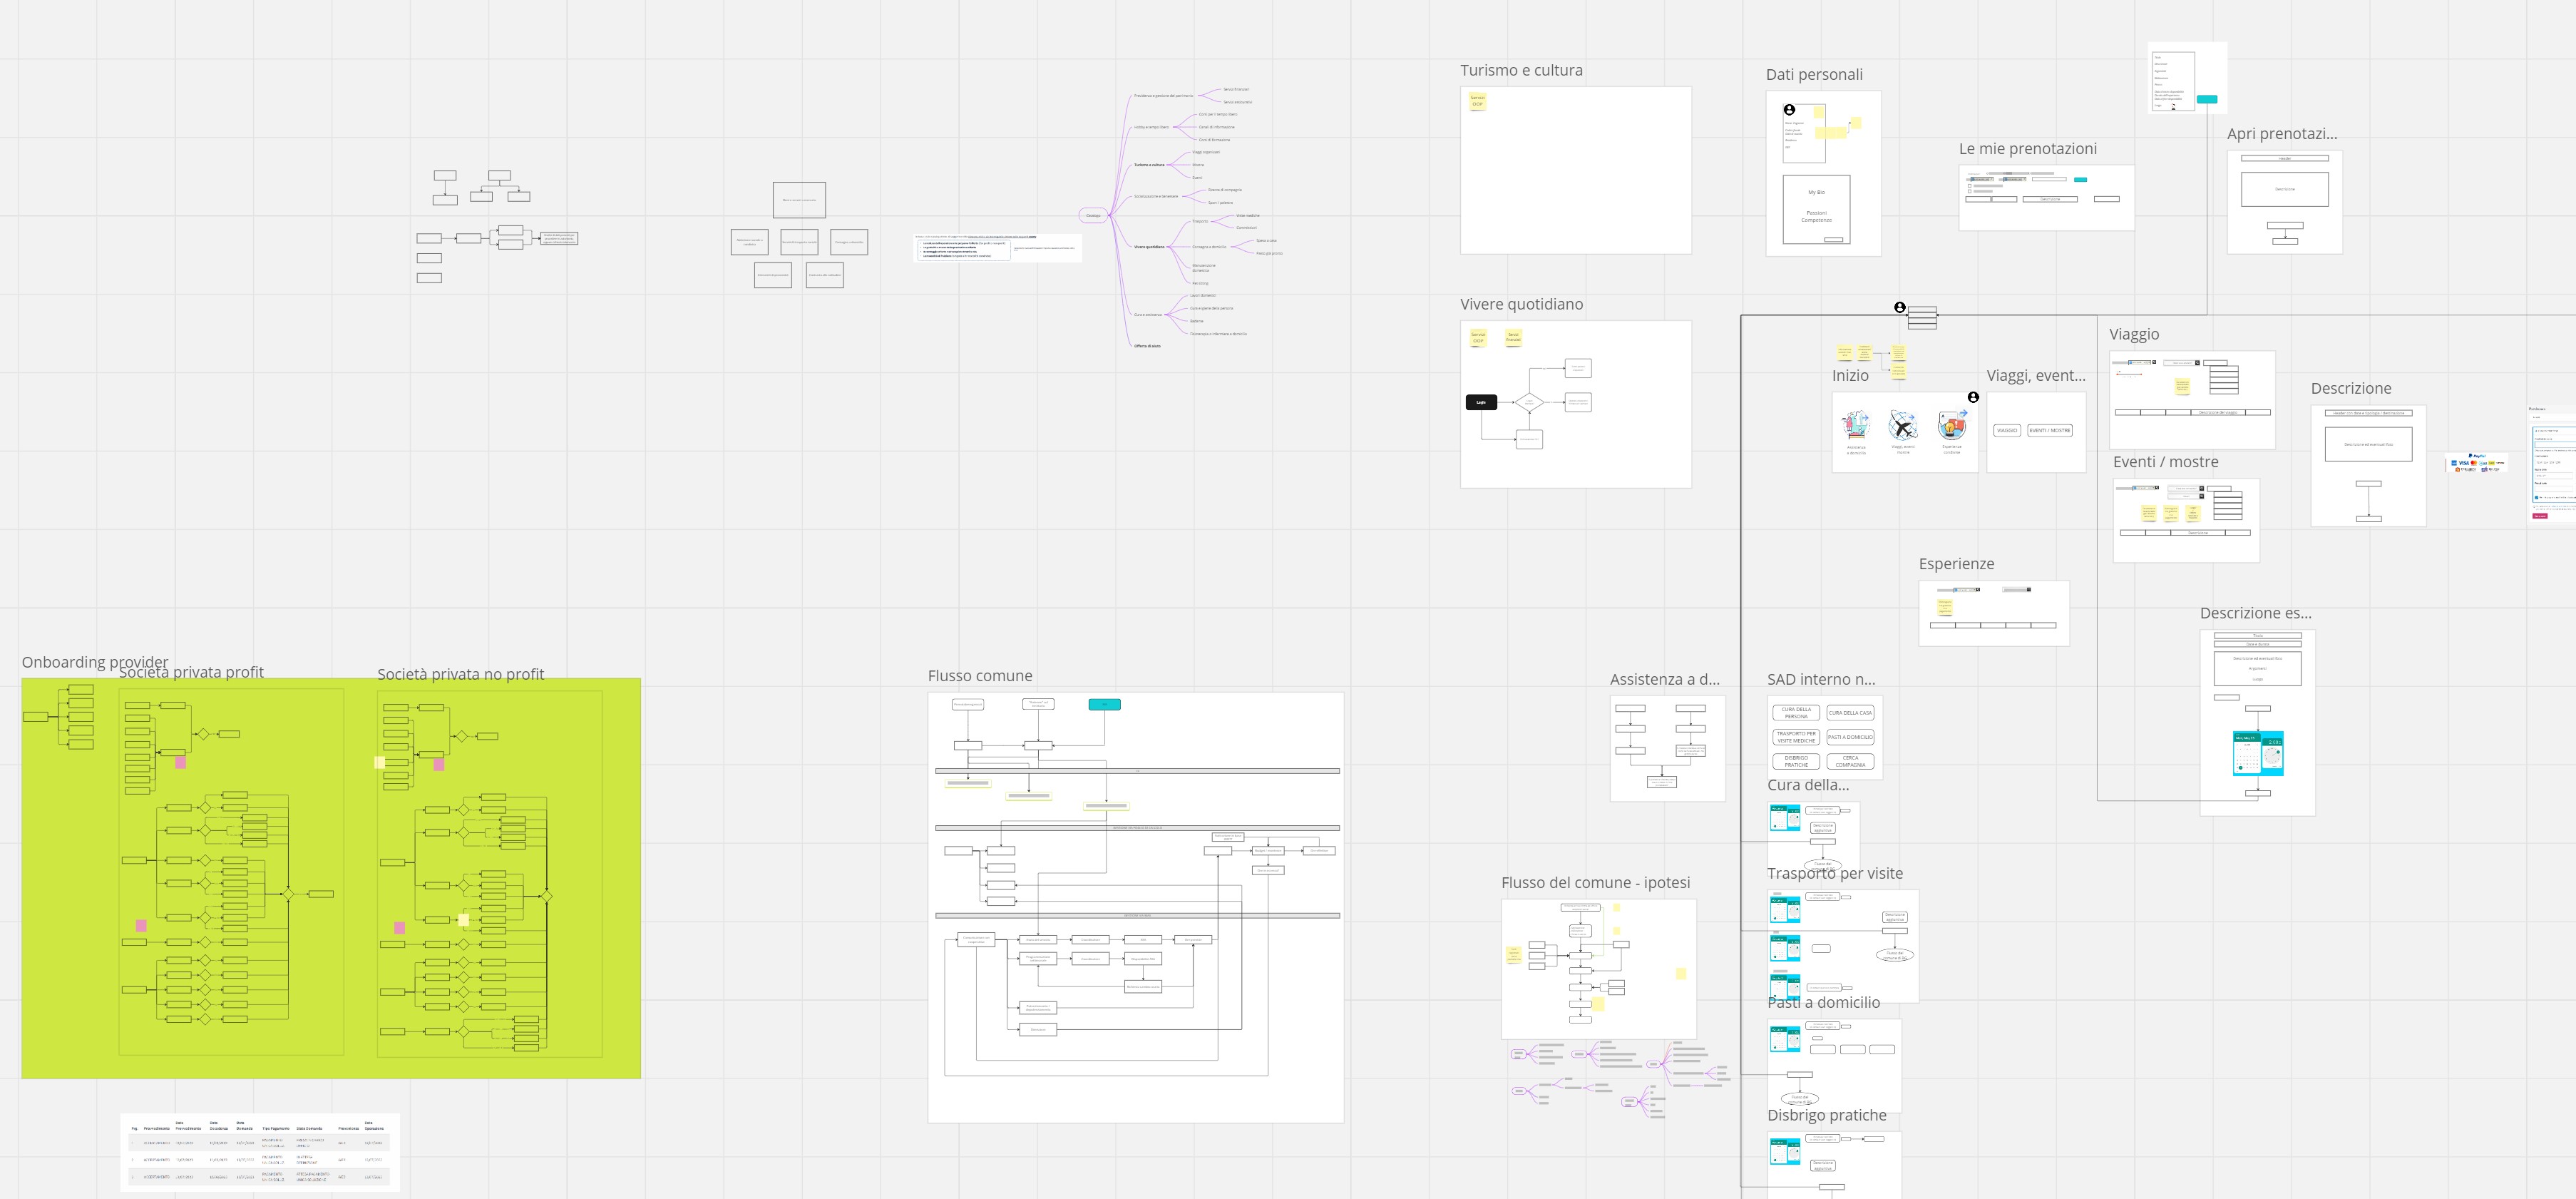The image size is (2576, 1199).
Task: Select the Apri prenotazi... frame title
Action: [x=2282, y=134]
